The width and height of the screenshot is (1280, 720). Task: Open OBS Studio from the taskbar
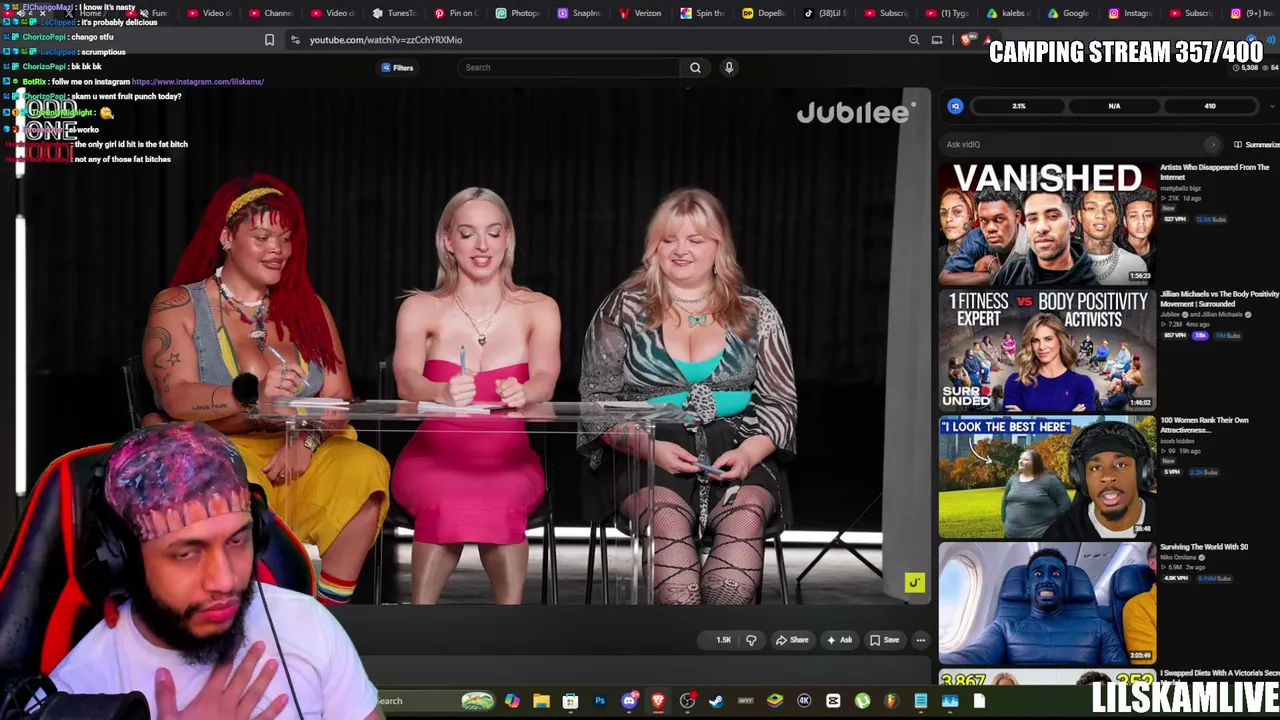[x=687, y=701]
